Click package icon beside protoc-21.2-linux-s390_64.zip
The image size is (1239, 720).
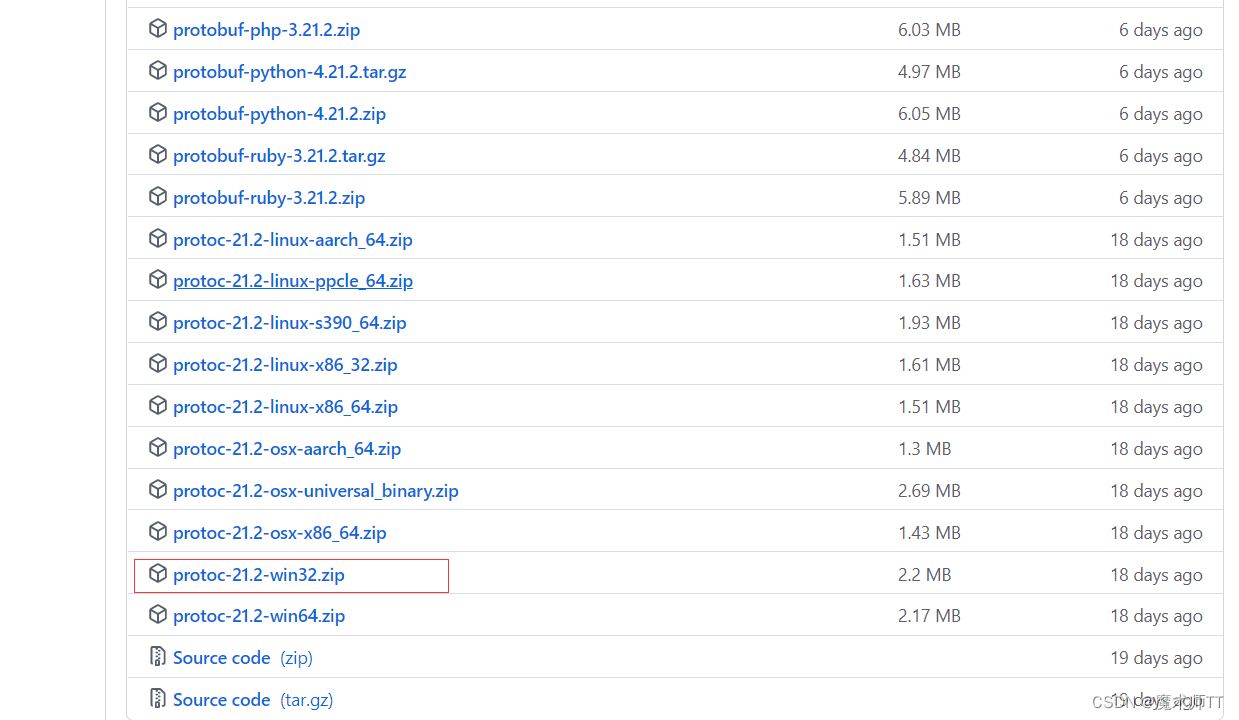click(157, 322)
